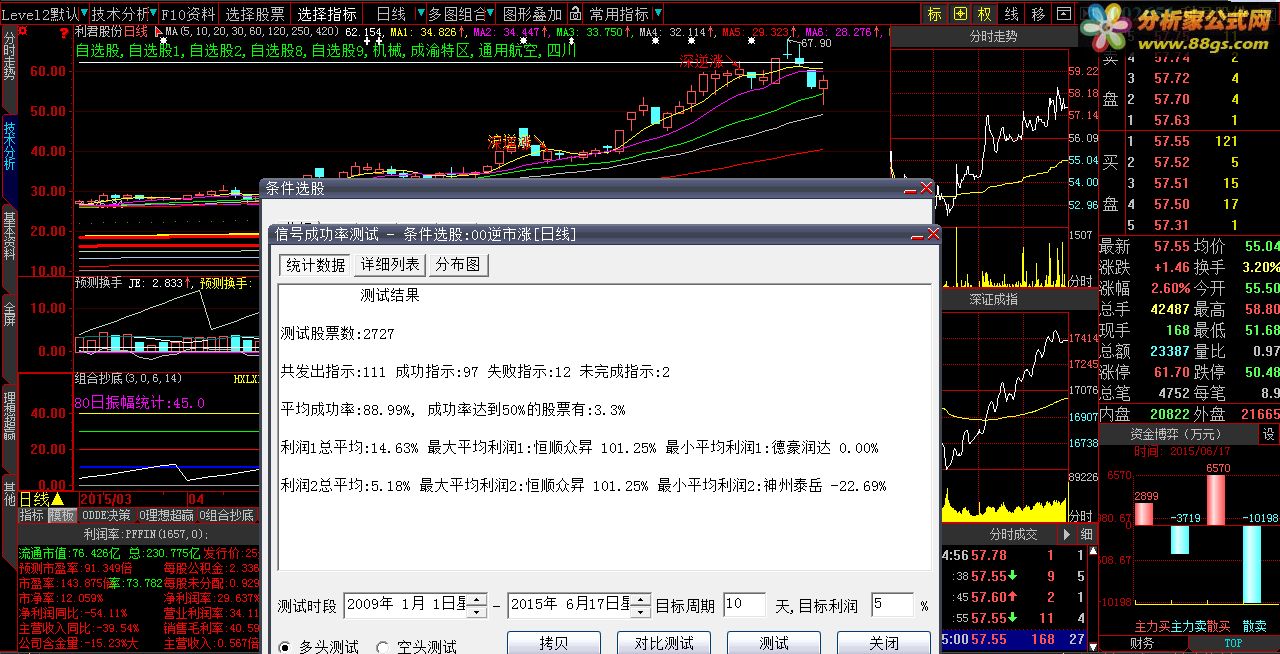This screenshot has width=1280, height=654.
Task: Click the 测试股票数:2727 result line
Action: [x=337, y=333]
